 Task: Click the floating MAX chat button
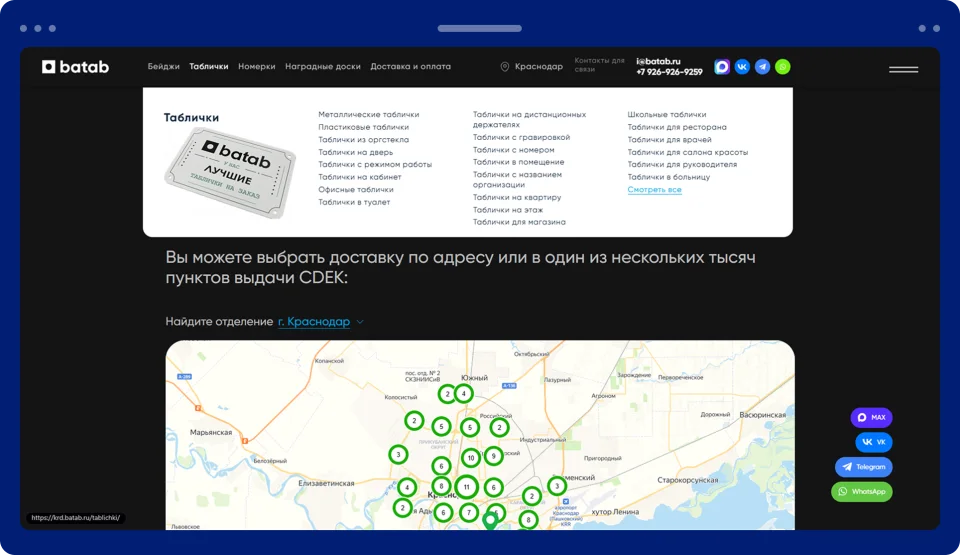click(x=871, y=417)
